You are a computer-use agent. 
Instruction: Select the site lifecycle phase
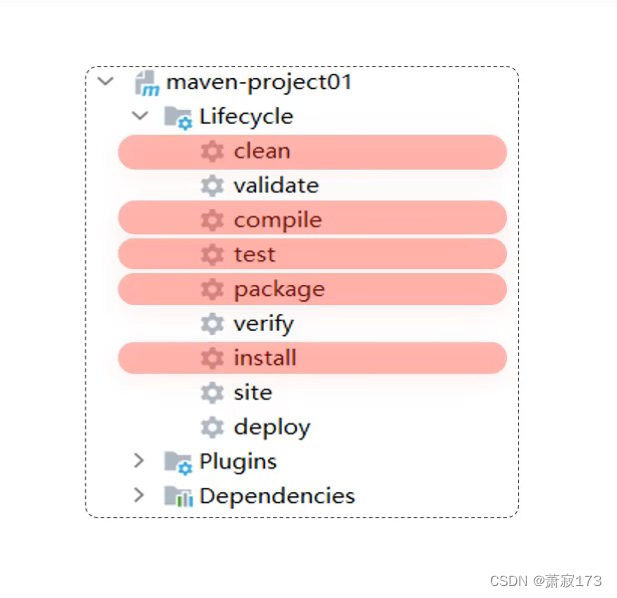[x=253, y=393]
